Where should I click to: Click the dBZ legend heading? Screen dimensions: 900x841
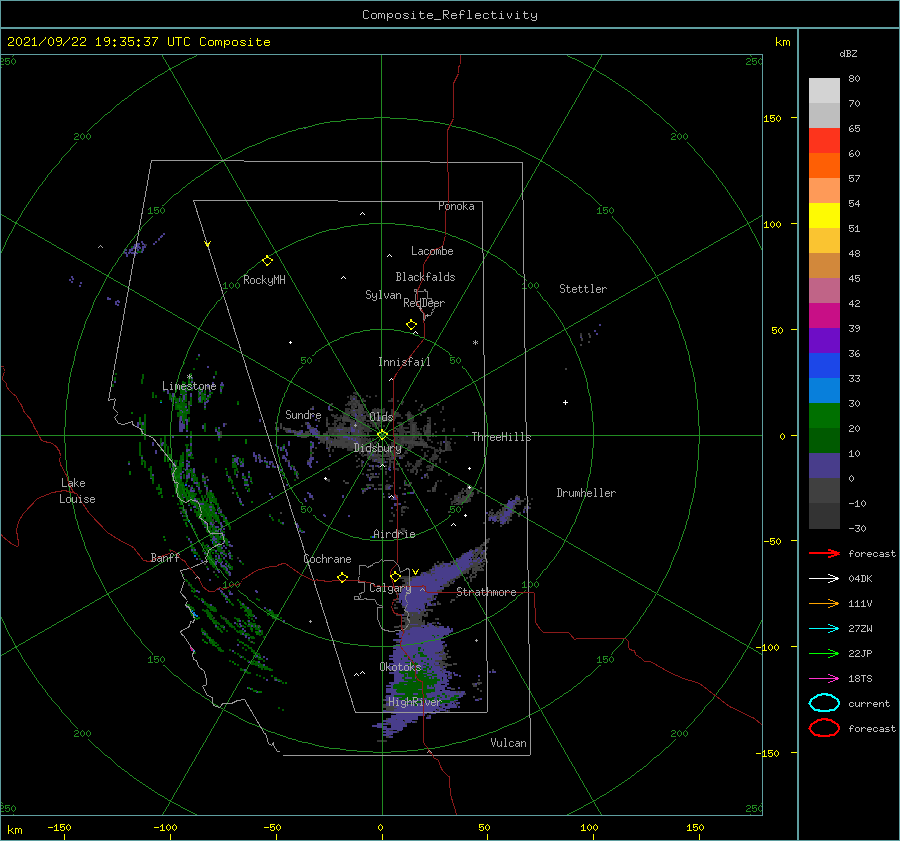coord(848,53)
